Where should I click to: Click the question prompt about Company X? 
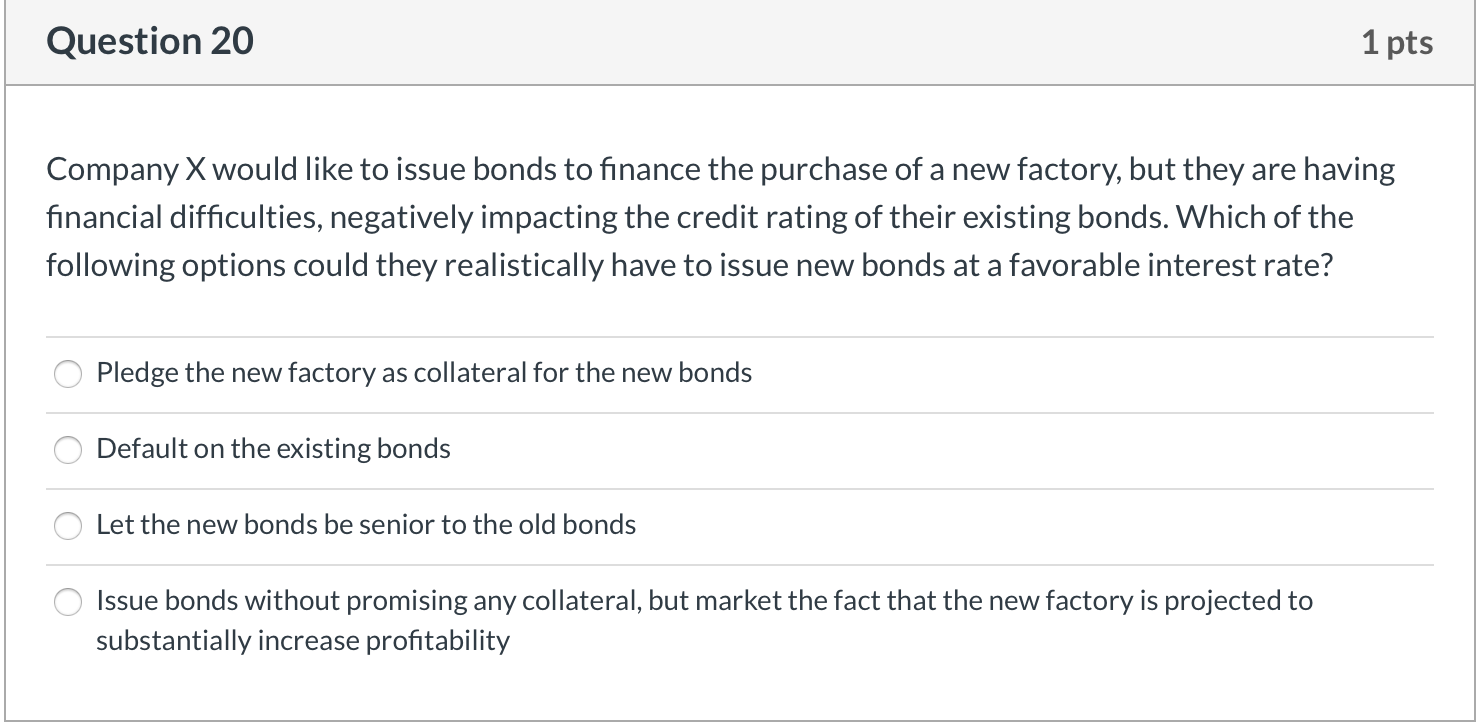[700, 216]
